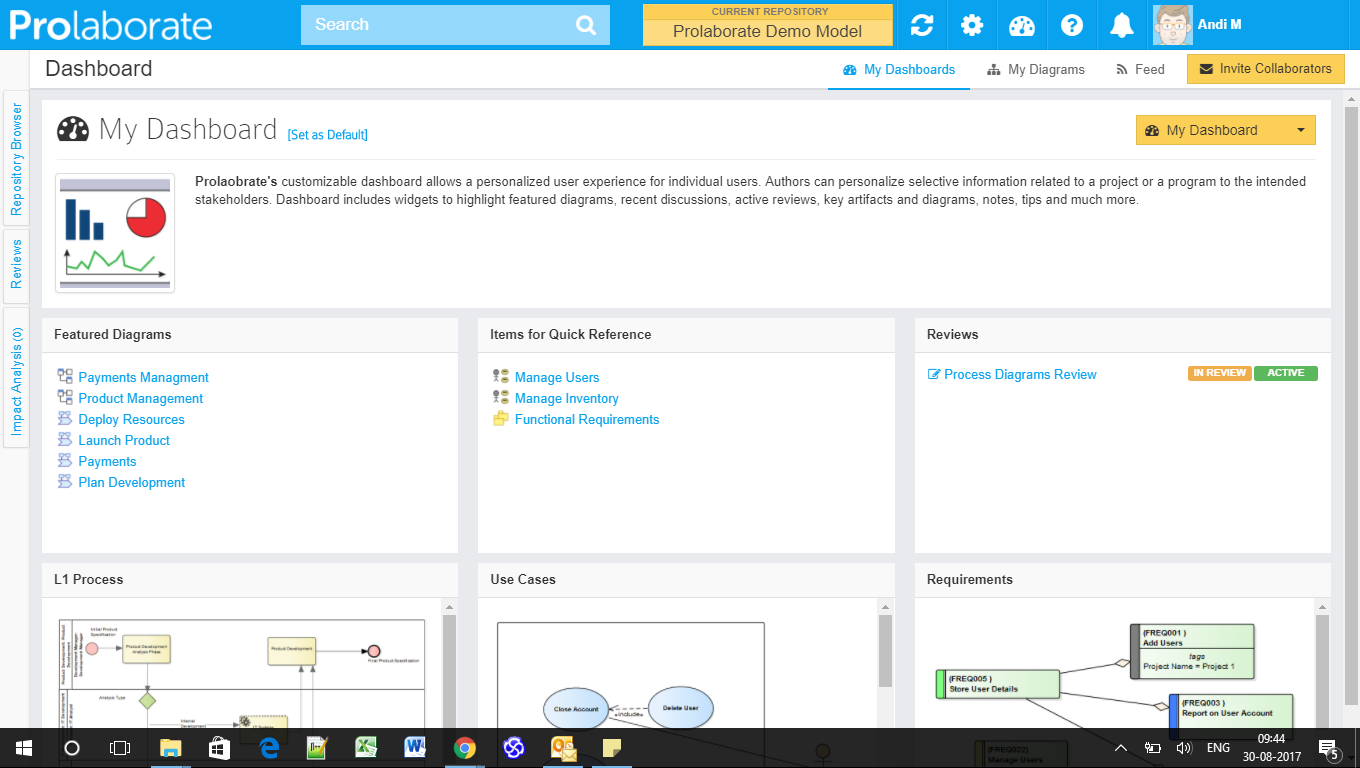
Task: Click the L1 Process widget scrollbar
Action: [x=449, y=670]
